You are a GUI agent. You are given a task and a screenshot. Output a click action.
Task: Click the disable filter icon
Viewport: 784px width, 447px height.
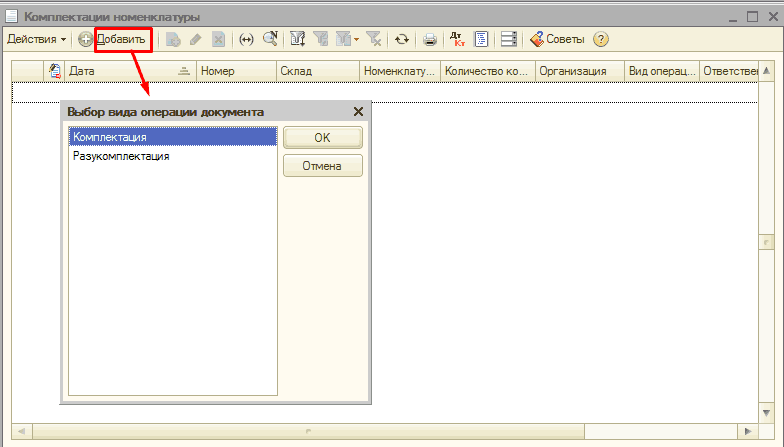374,39
